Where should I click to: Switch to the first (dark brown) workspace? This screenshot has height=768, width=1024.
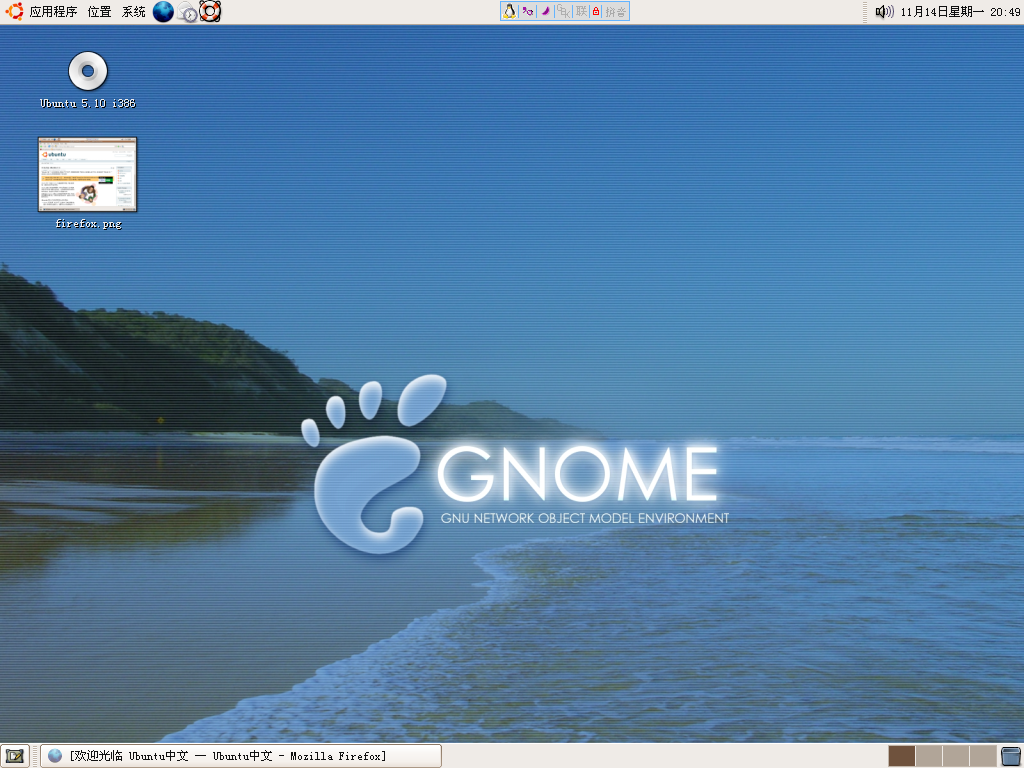(x=901, y=756)
